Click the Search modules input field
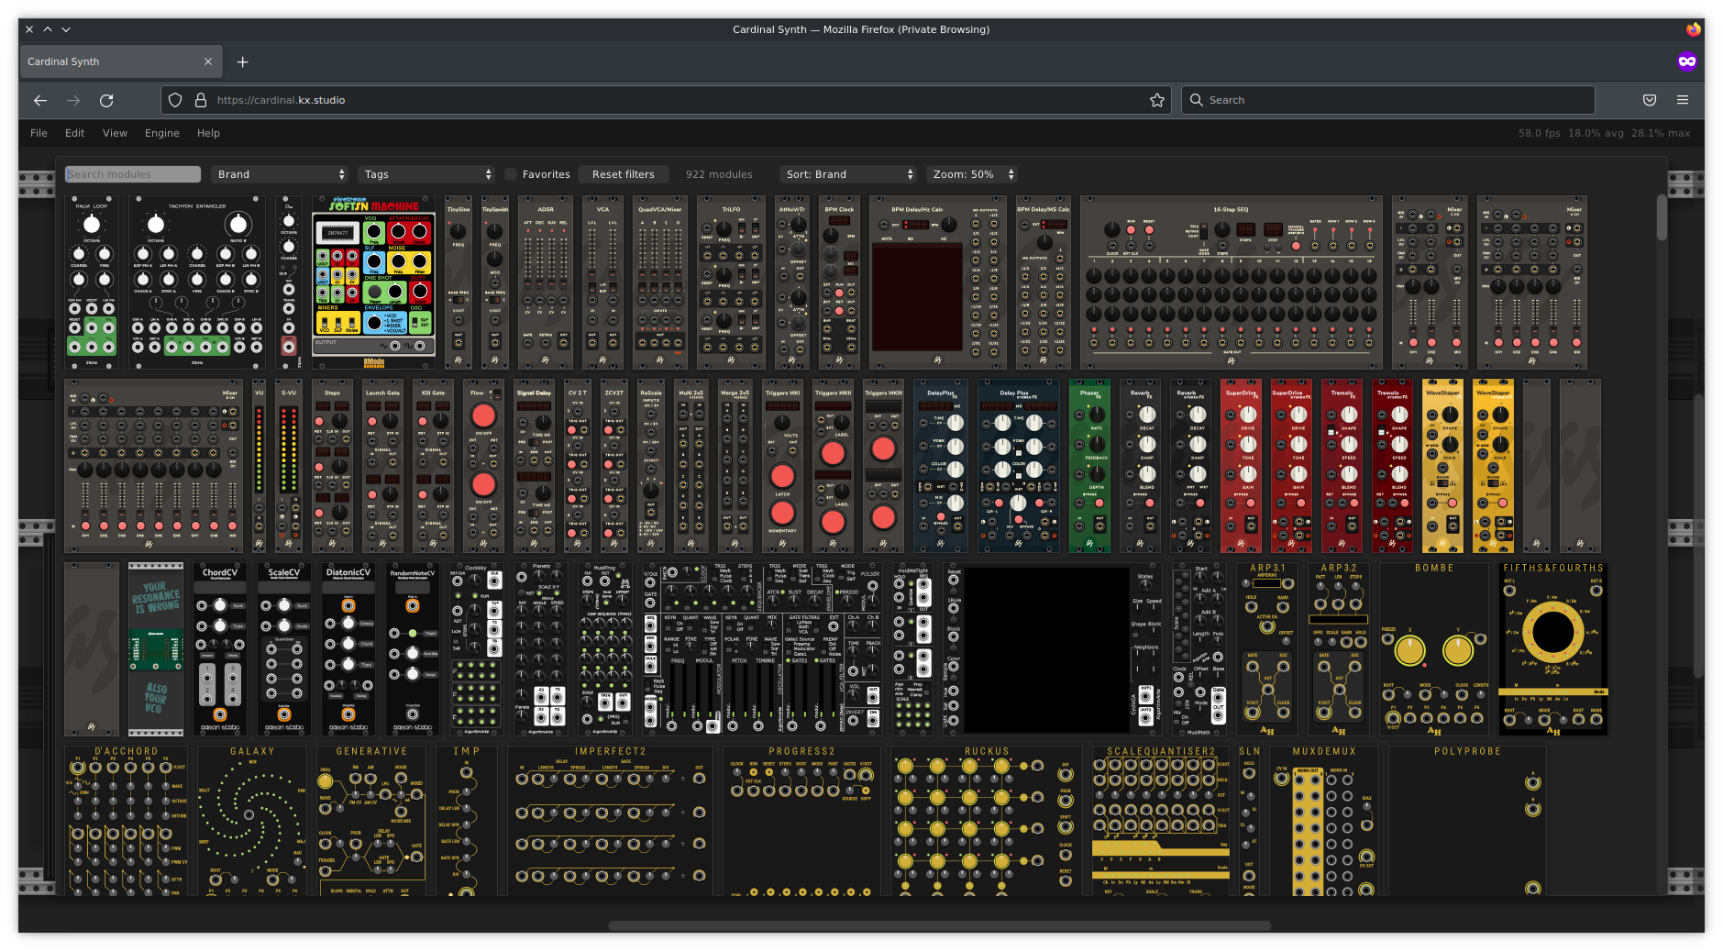Screen dimensions: 1723x951 (x=133, y=174)
